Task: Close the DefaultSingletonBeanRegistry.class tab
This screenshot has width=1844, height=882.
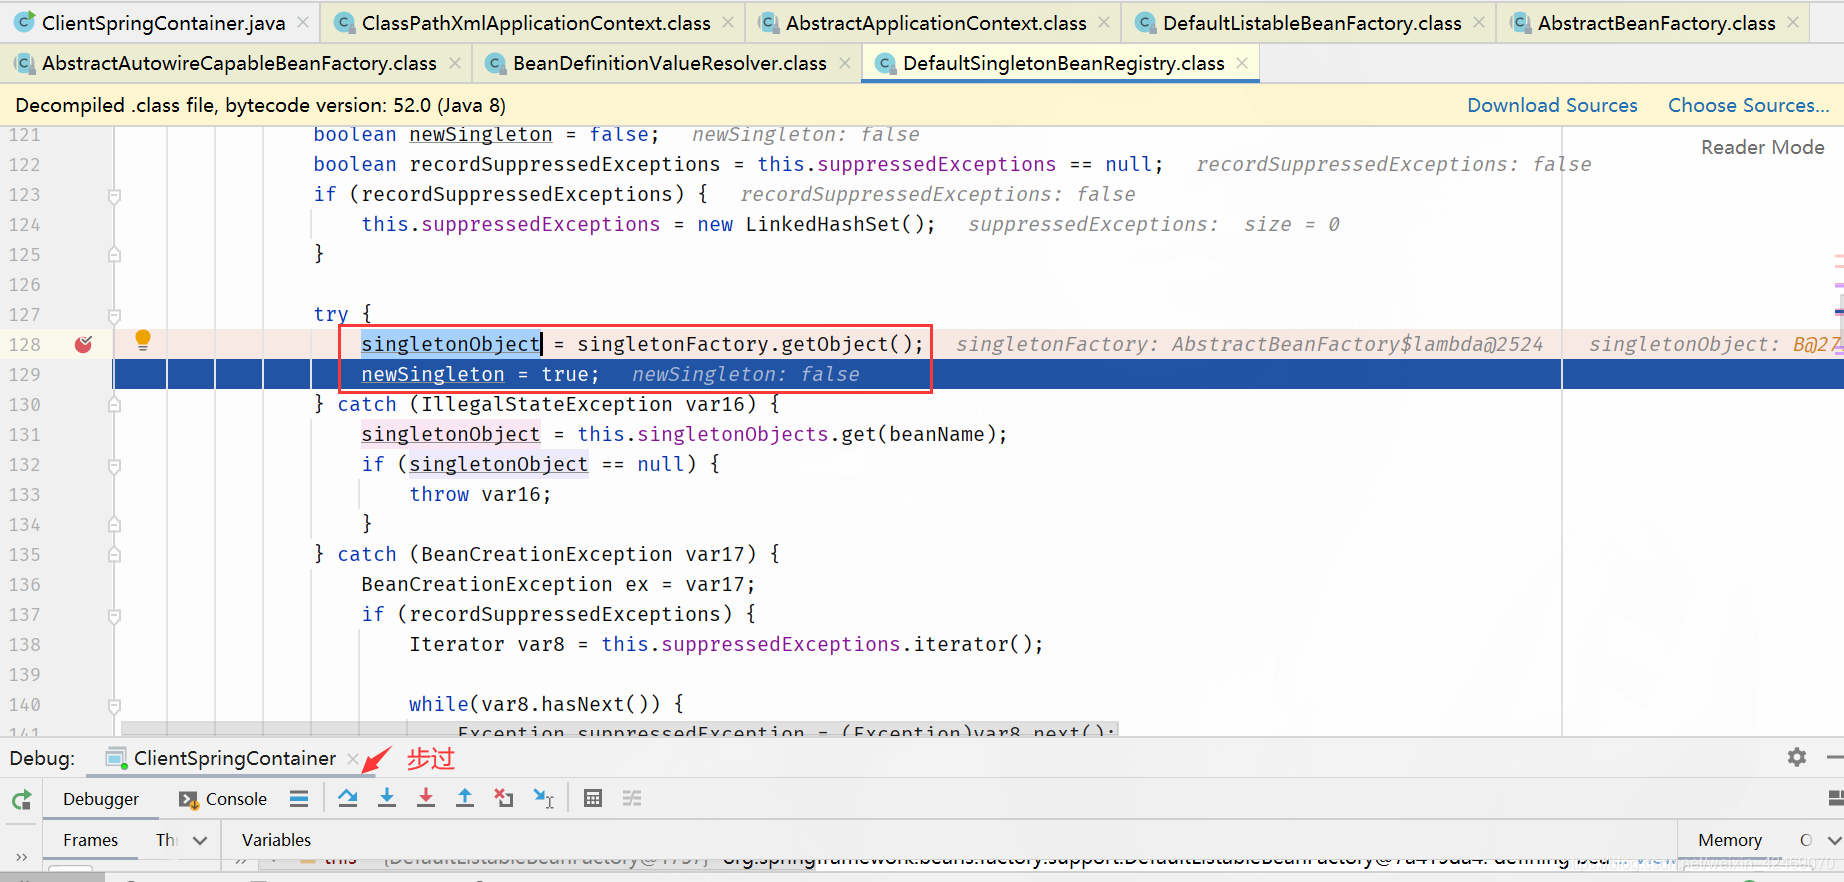Action: pyautogui.click(x=1242, y=63)
